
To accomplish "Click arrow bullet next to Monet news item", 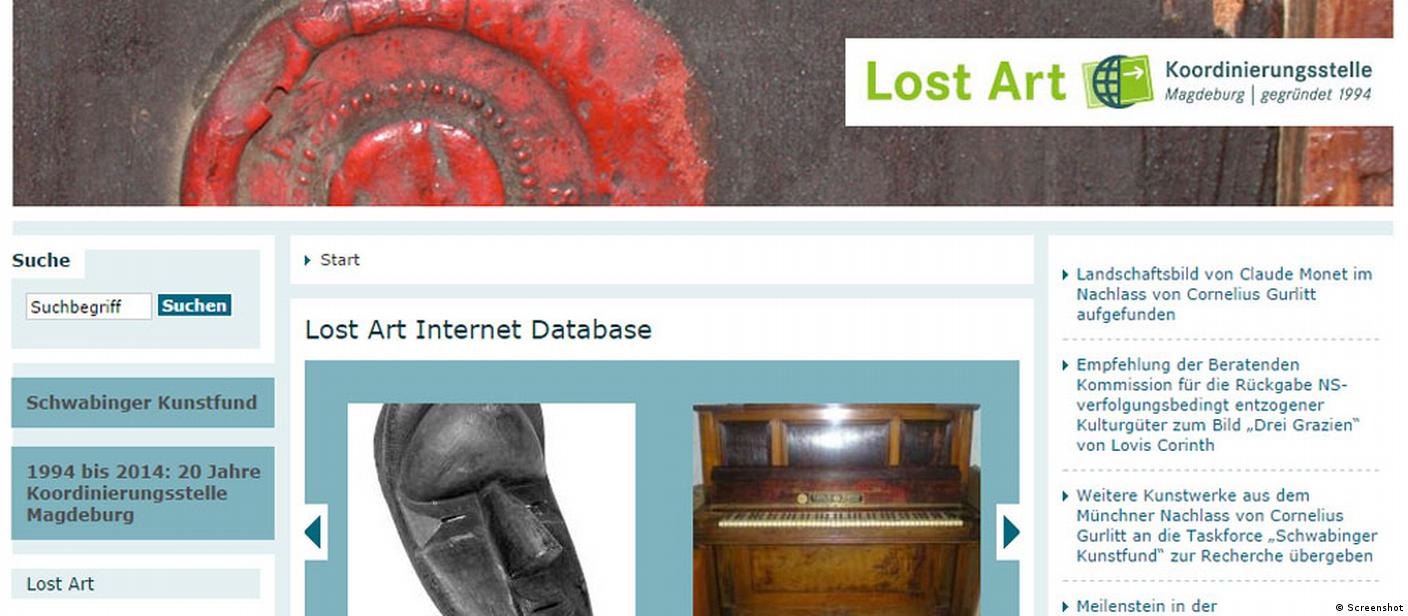I will pyautogui.click(x=1066, y=274).
